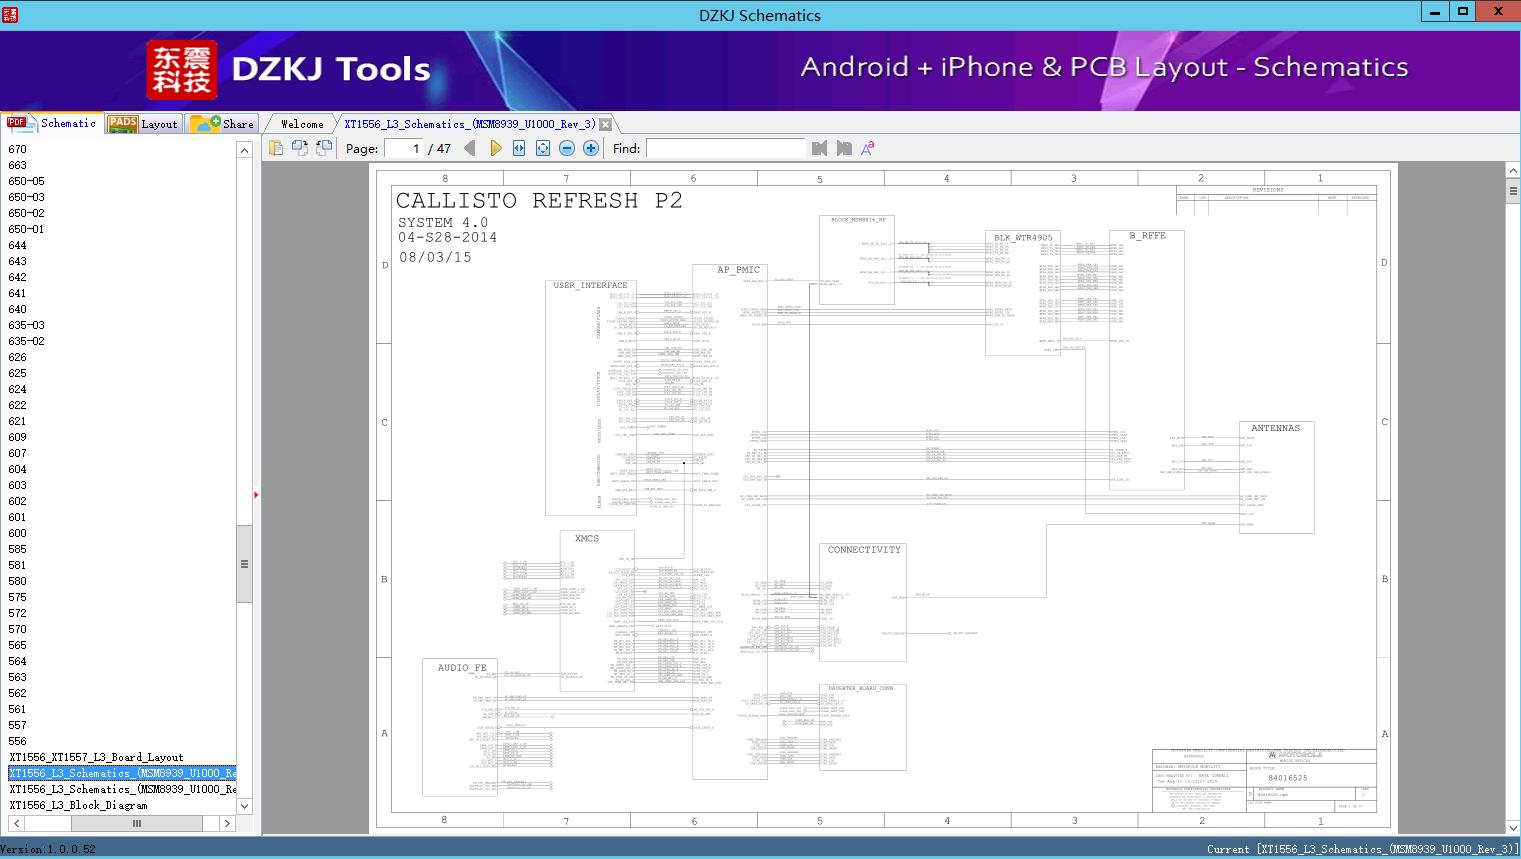Viewport: 1521px width, 859px height.
Task: Switch to the Welcome document tab
Action: tap(302, 124)
